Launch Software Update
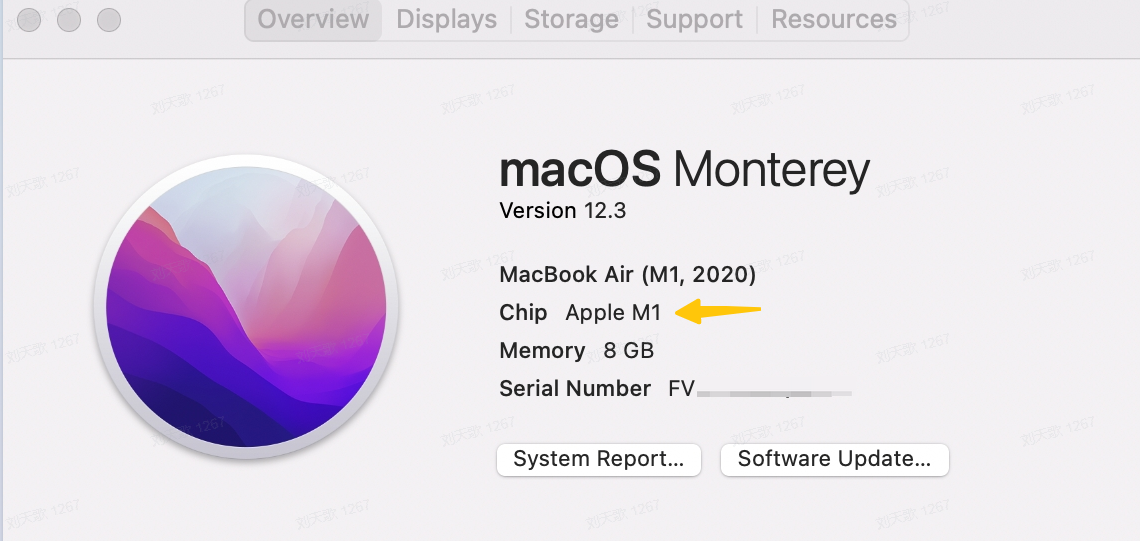 835,460
